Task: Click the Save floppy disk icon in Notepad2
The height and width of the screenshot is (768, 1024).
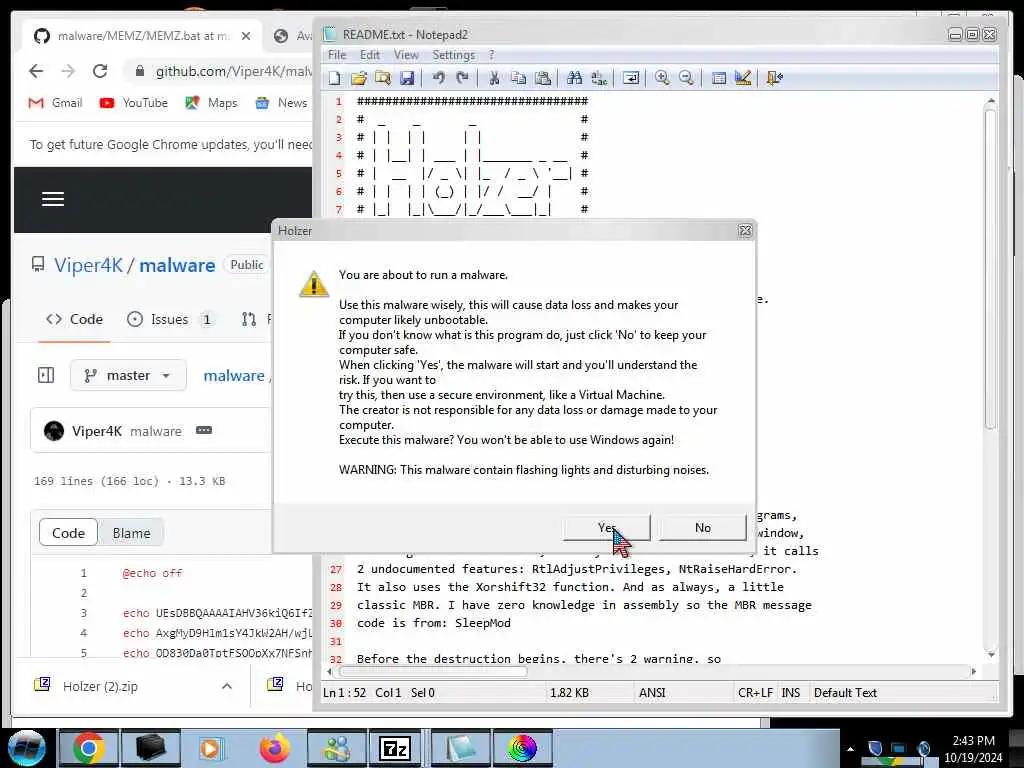Action: tap(407, 78)
